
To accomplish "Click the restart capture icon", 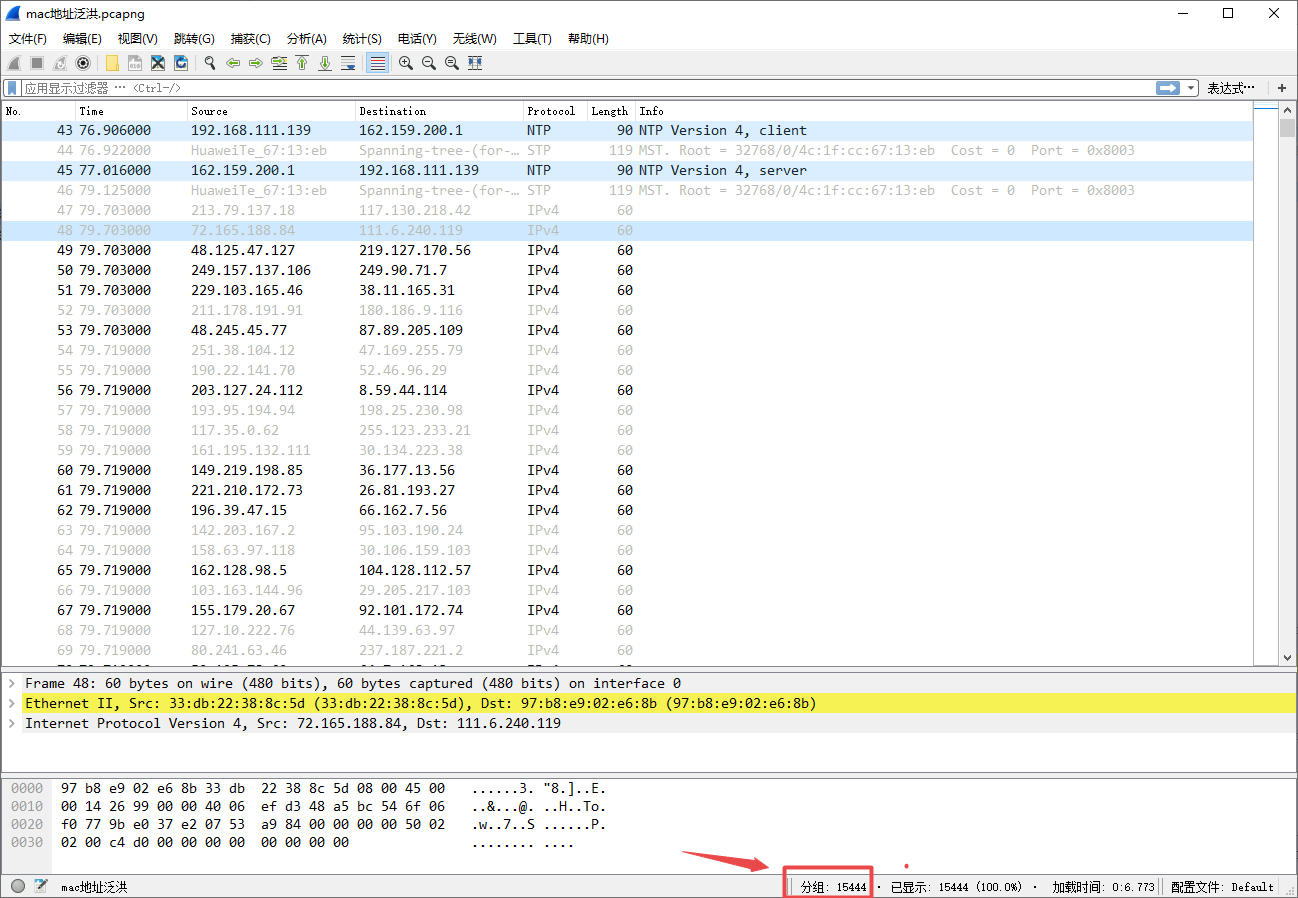I will (60, 63).
